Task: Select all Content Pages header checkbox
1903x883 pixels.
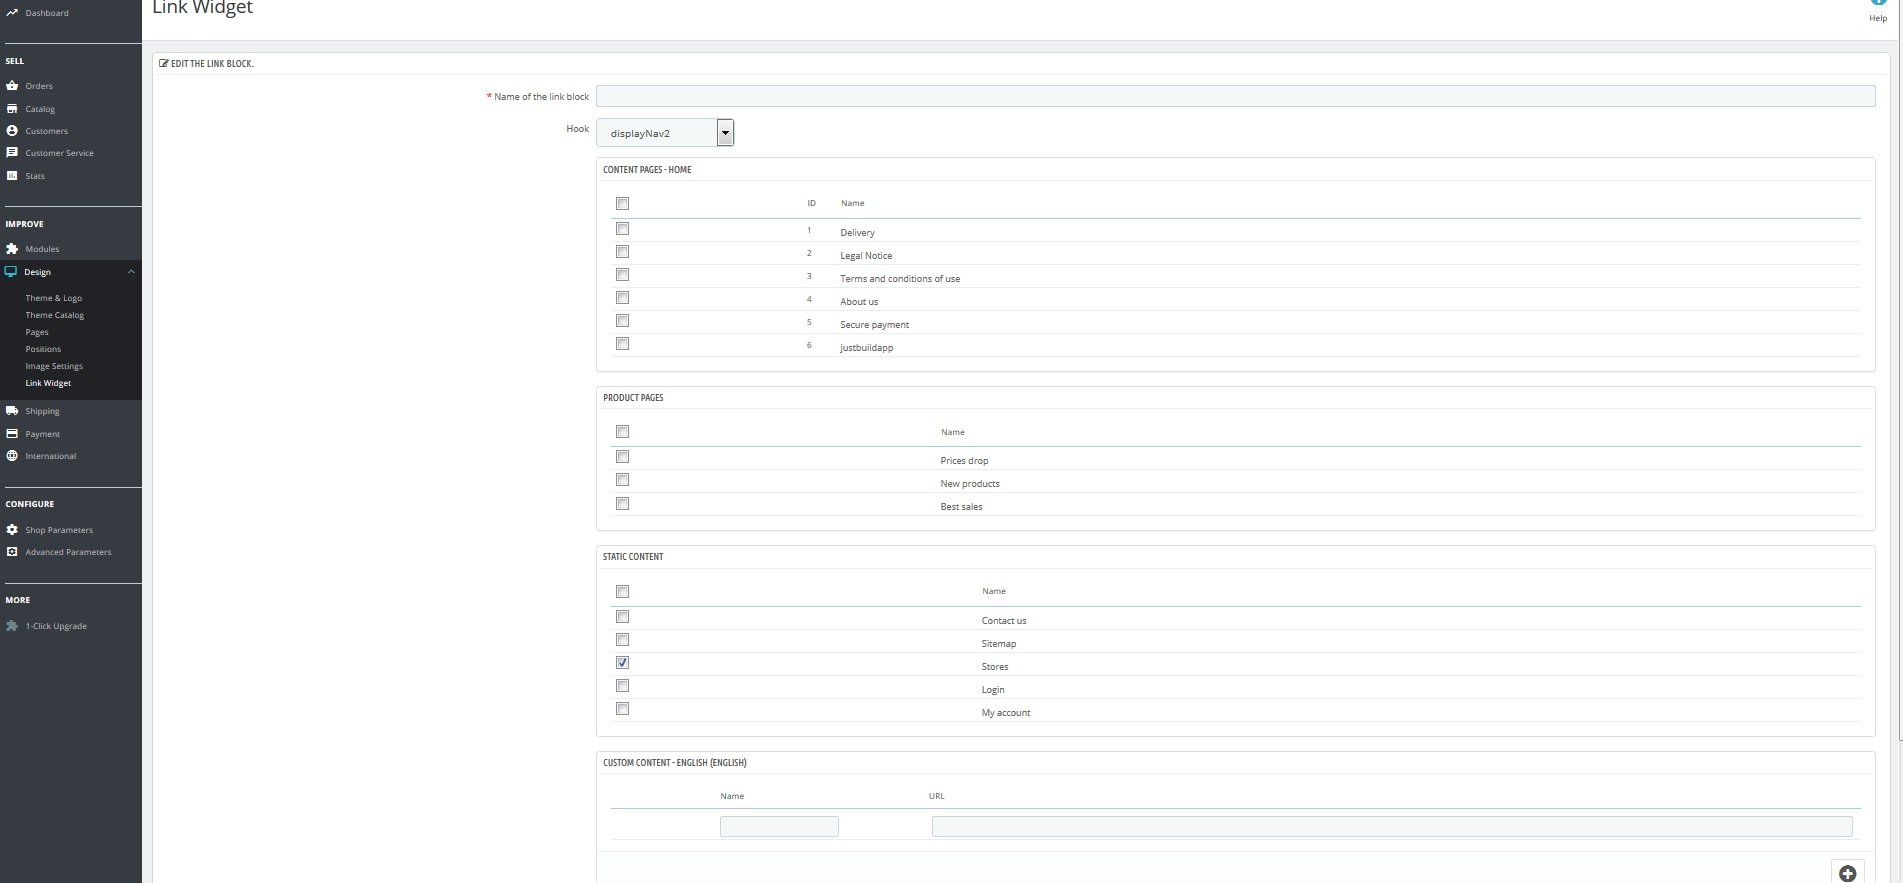Action: (x=622, y=204)
